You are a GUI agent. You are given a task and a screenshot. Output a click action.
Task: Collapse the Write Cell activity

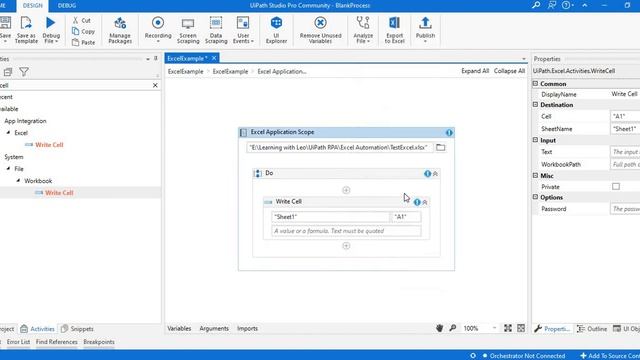[425, 202]
